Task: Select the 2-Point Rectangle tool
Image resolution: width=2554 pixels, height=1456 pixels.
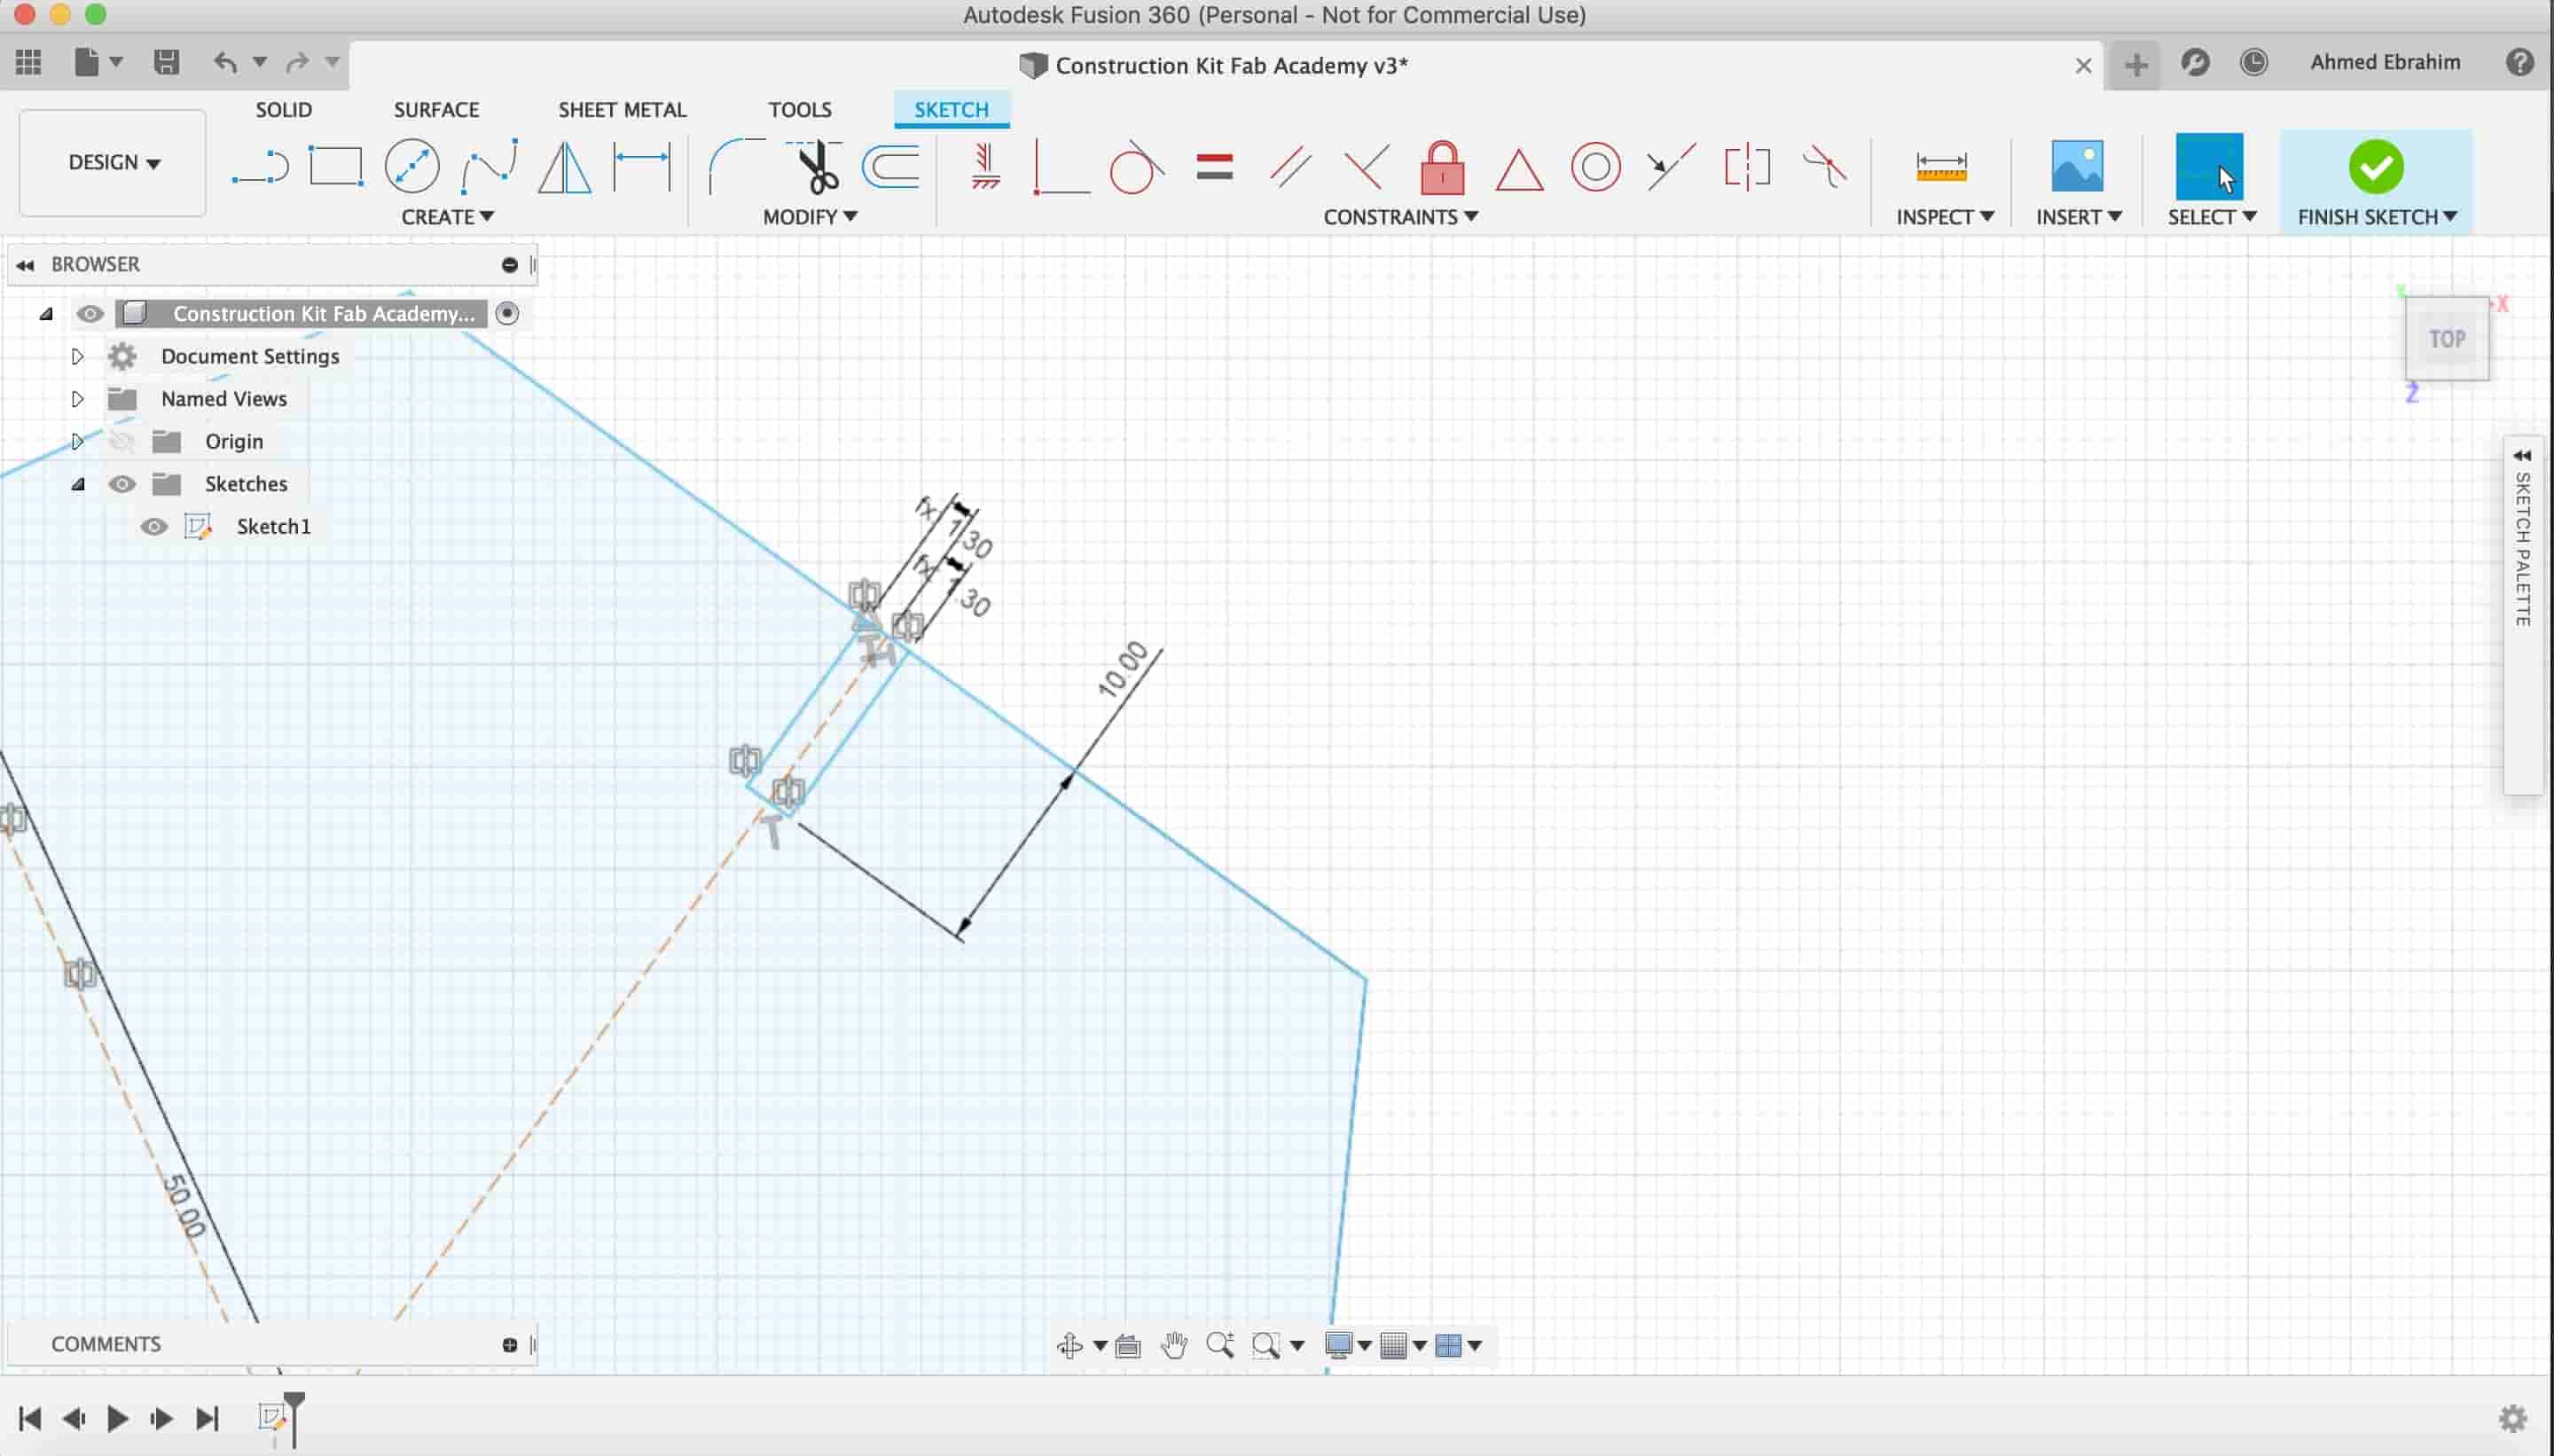Action: click(335, 166)
